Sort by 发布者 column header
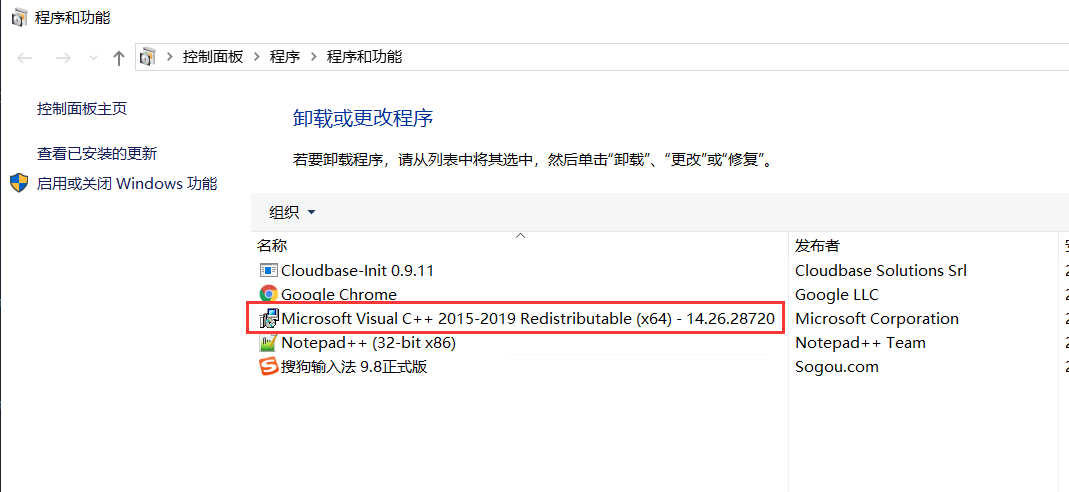This screenshot has height=492, width=1069. tap(817, 245)
